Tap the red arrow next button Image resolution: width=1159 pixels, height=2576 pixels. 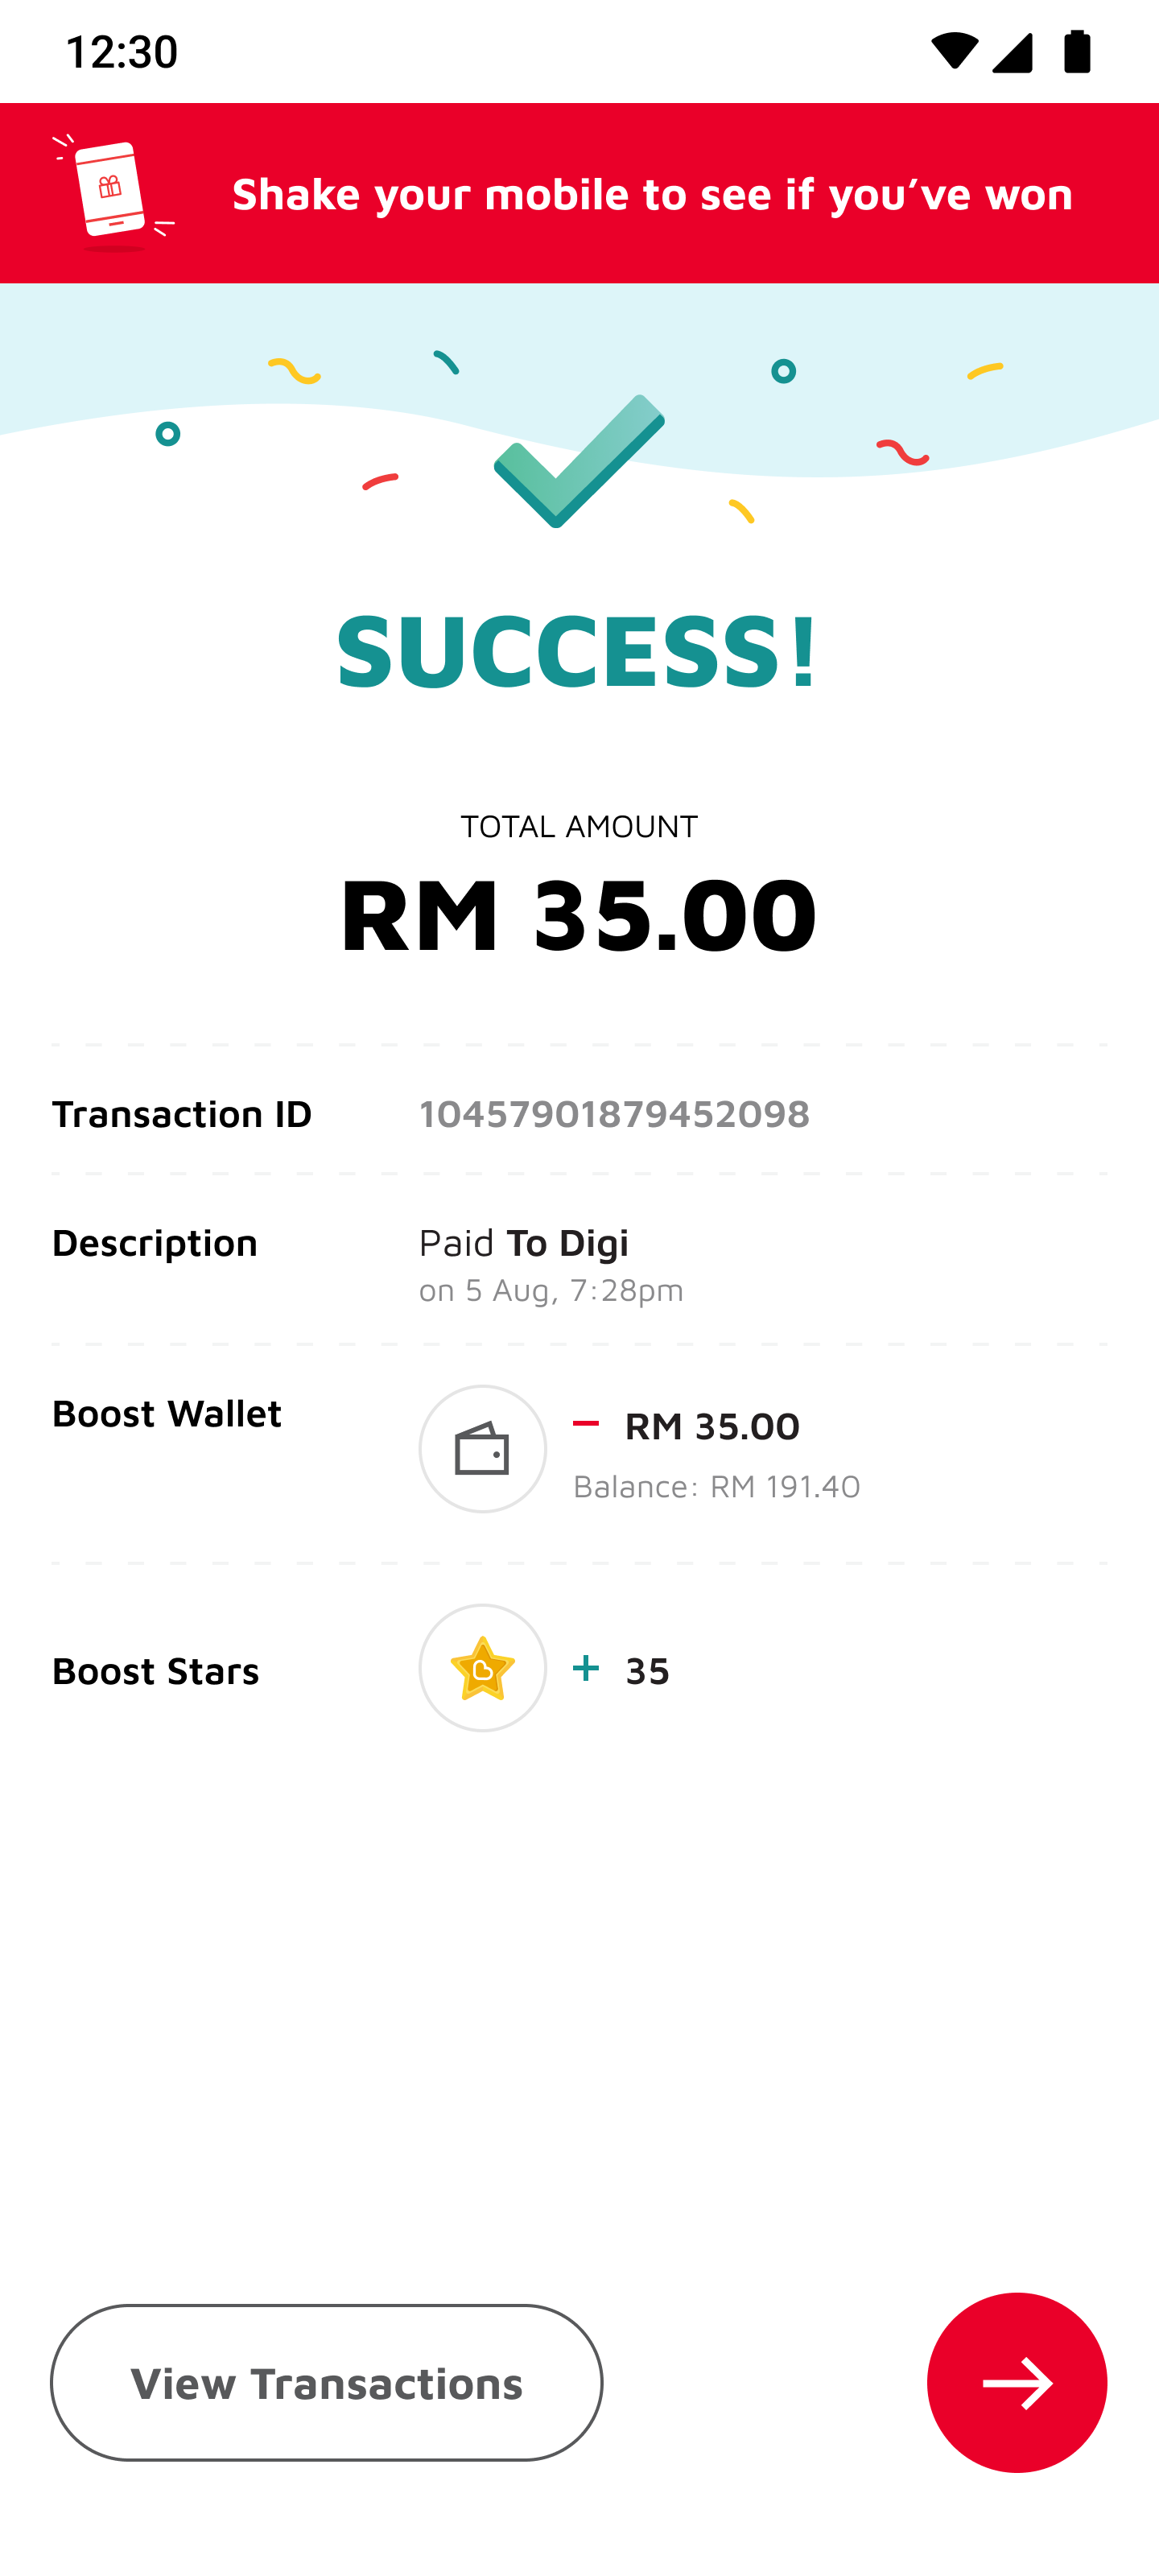pyautogui.click(x=1016, y=2382)
